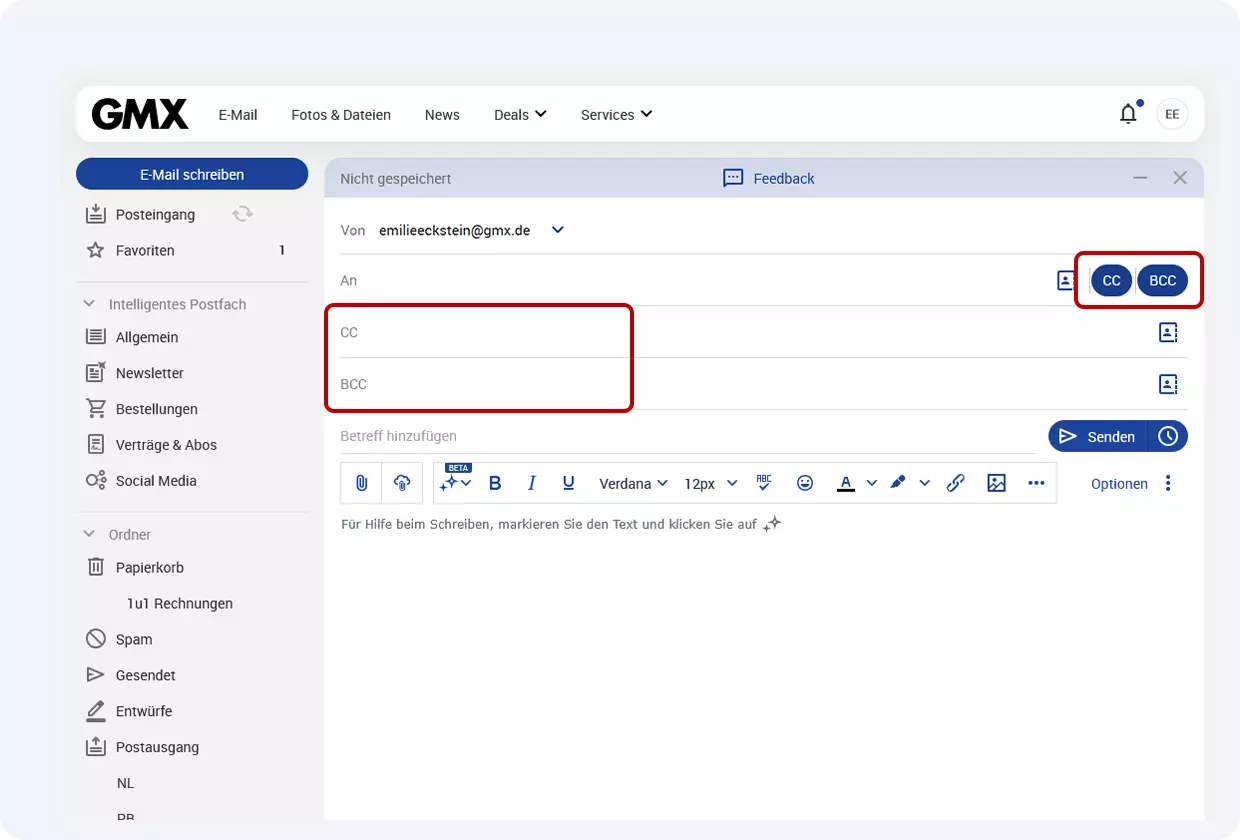Image resolution: width=1240 pixels, height=840 pixels.
Task: Open the text color picker
Action: click(845, 483)
